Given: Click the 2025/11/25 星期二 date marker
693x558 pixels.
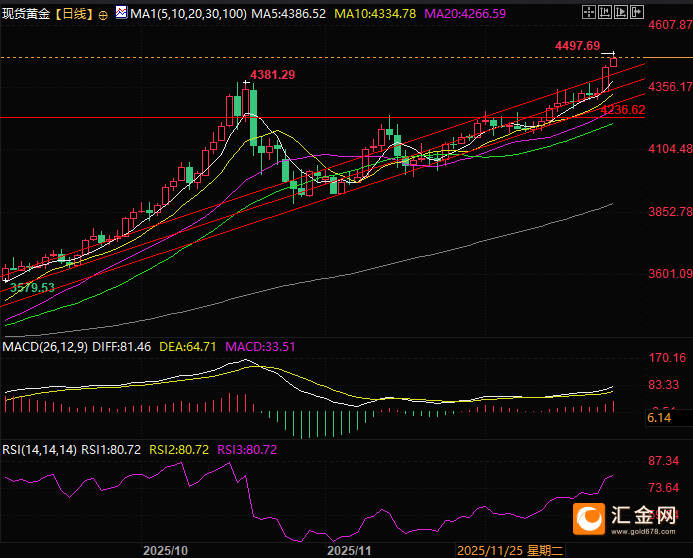Looking at the screenshot, I should [x=510, y=550].
